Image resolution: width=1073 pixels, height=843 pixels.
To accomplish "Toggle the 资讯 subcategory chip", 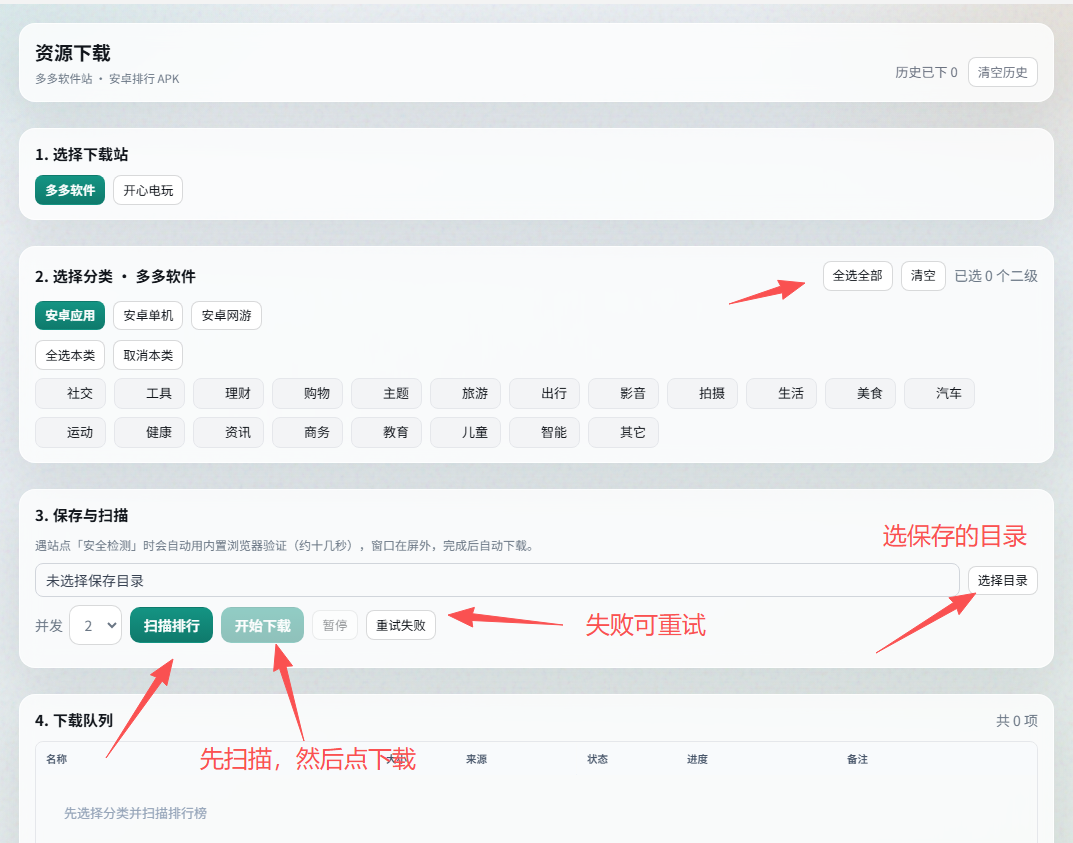I will (x=229, y=432).
